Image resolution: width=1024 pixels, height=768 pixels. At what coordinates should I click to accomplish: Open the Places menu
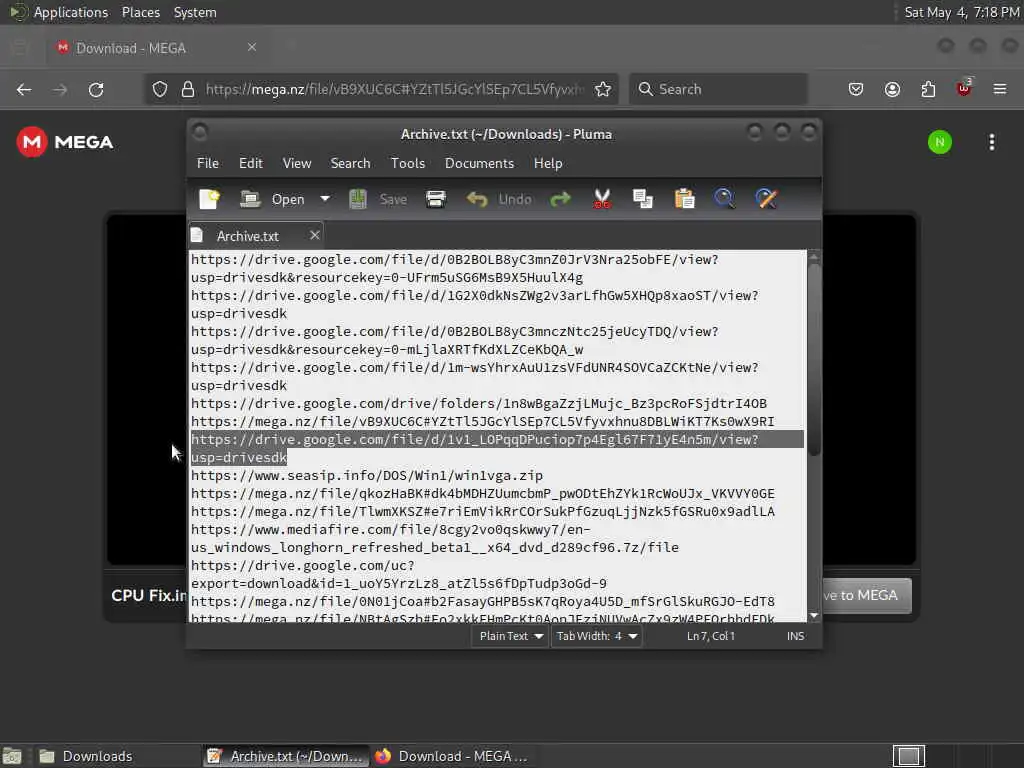point(141,12)
